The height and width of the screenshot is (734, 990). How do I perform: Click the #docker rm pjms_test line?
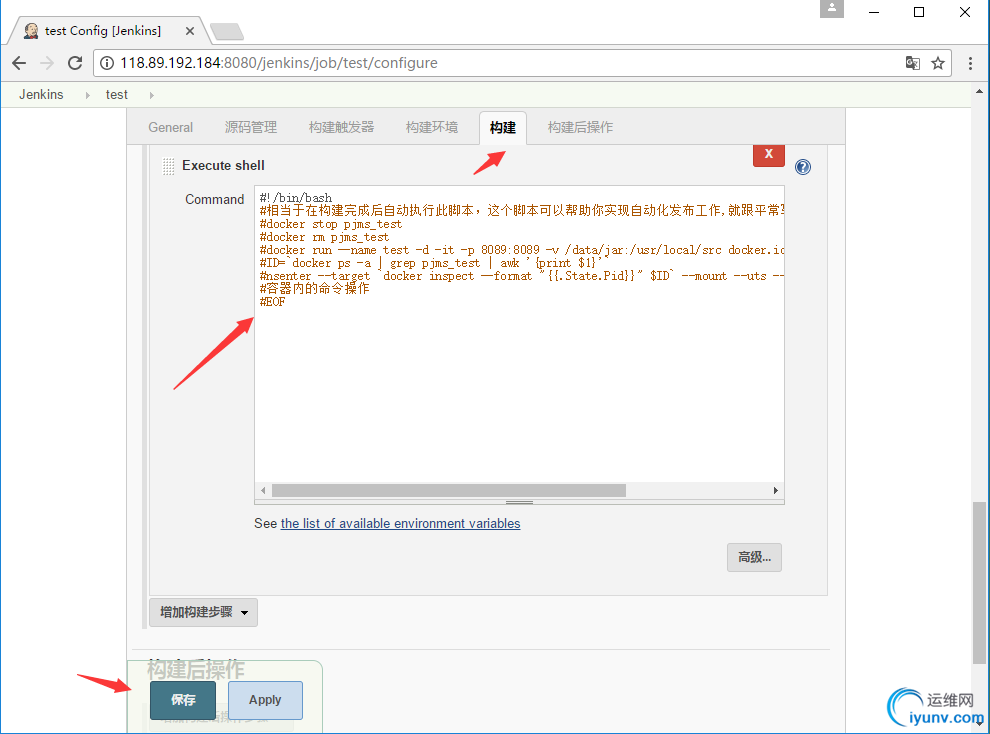[324, 237]
